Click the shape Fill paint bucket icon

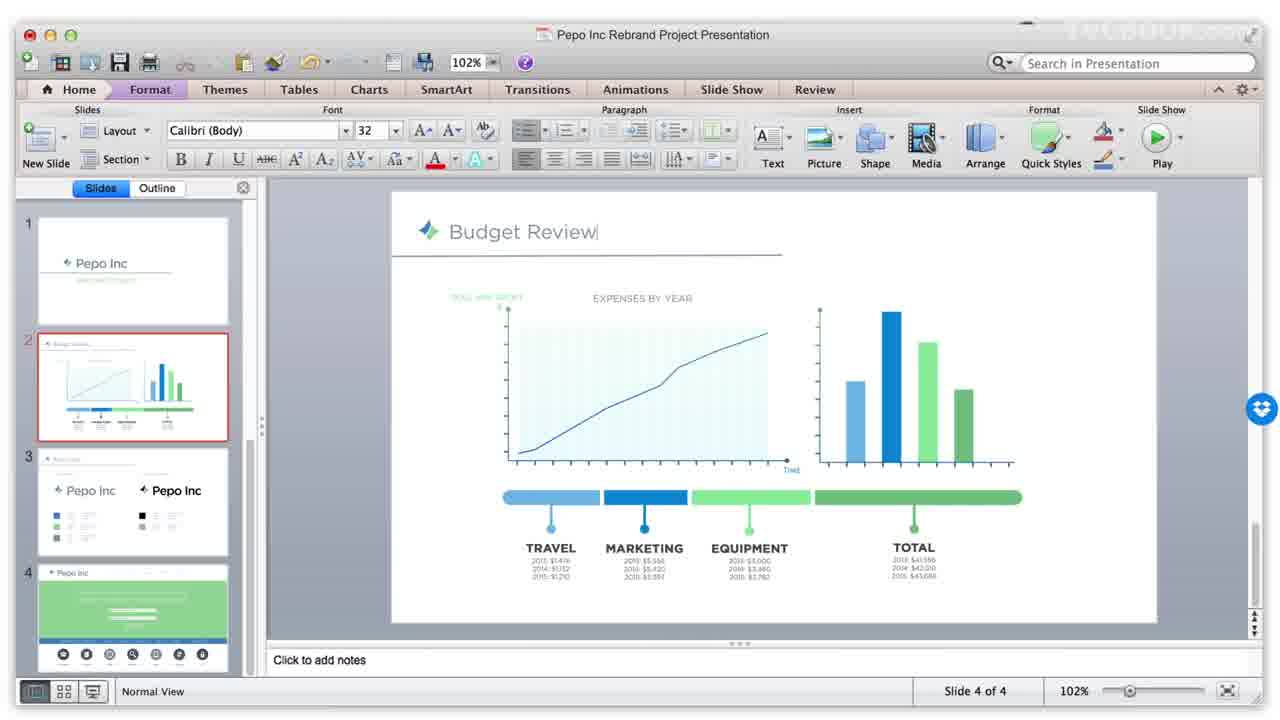(x=1103, y=131)
